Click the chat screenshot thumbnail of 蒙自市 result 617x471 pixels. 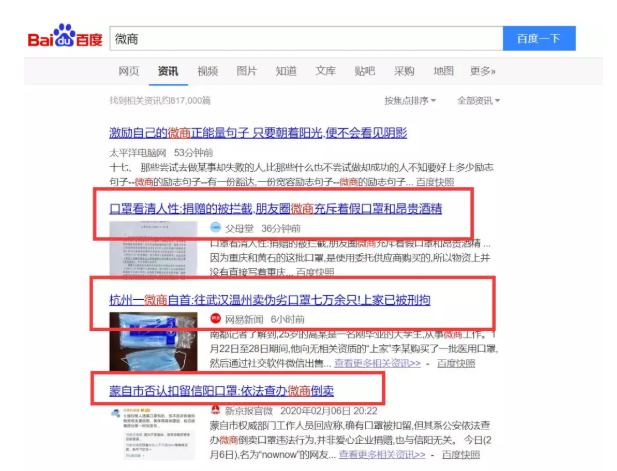[x=153, y=434]
